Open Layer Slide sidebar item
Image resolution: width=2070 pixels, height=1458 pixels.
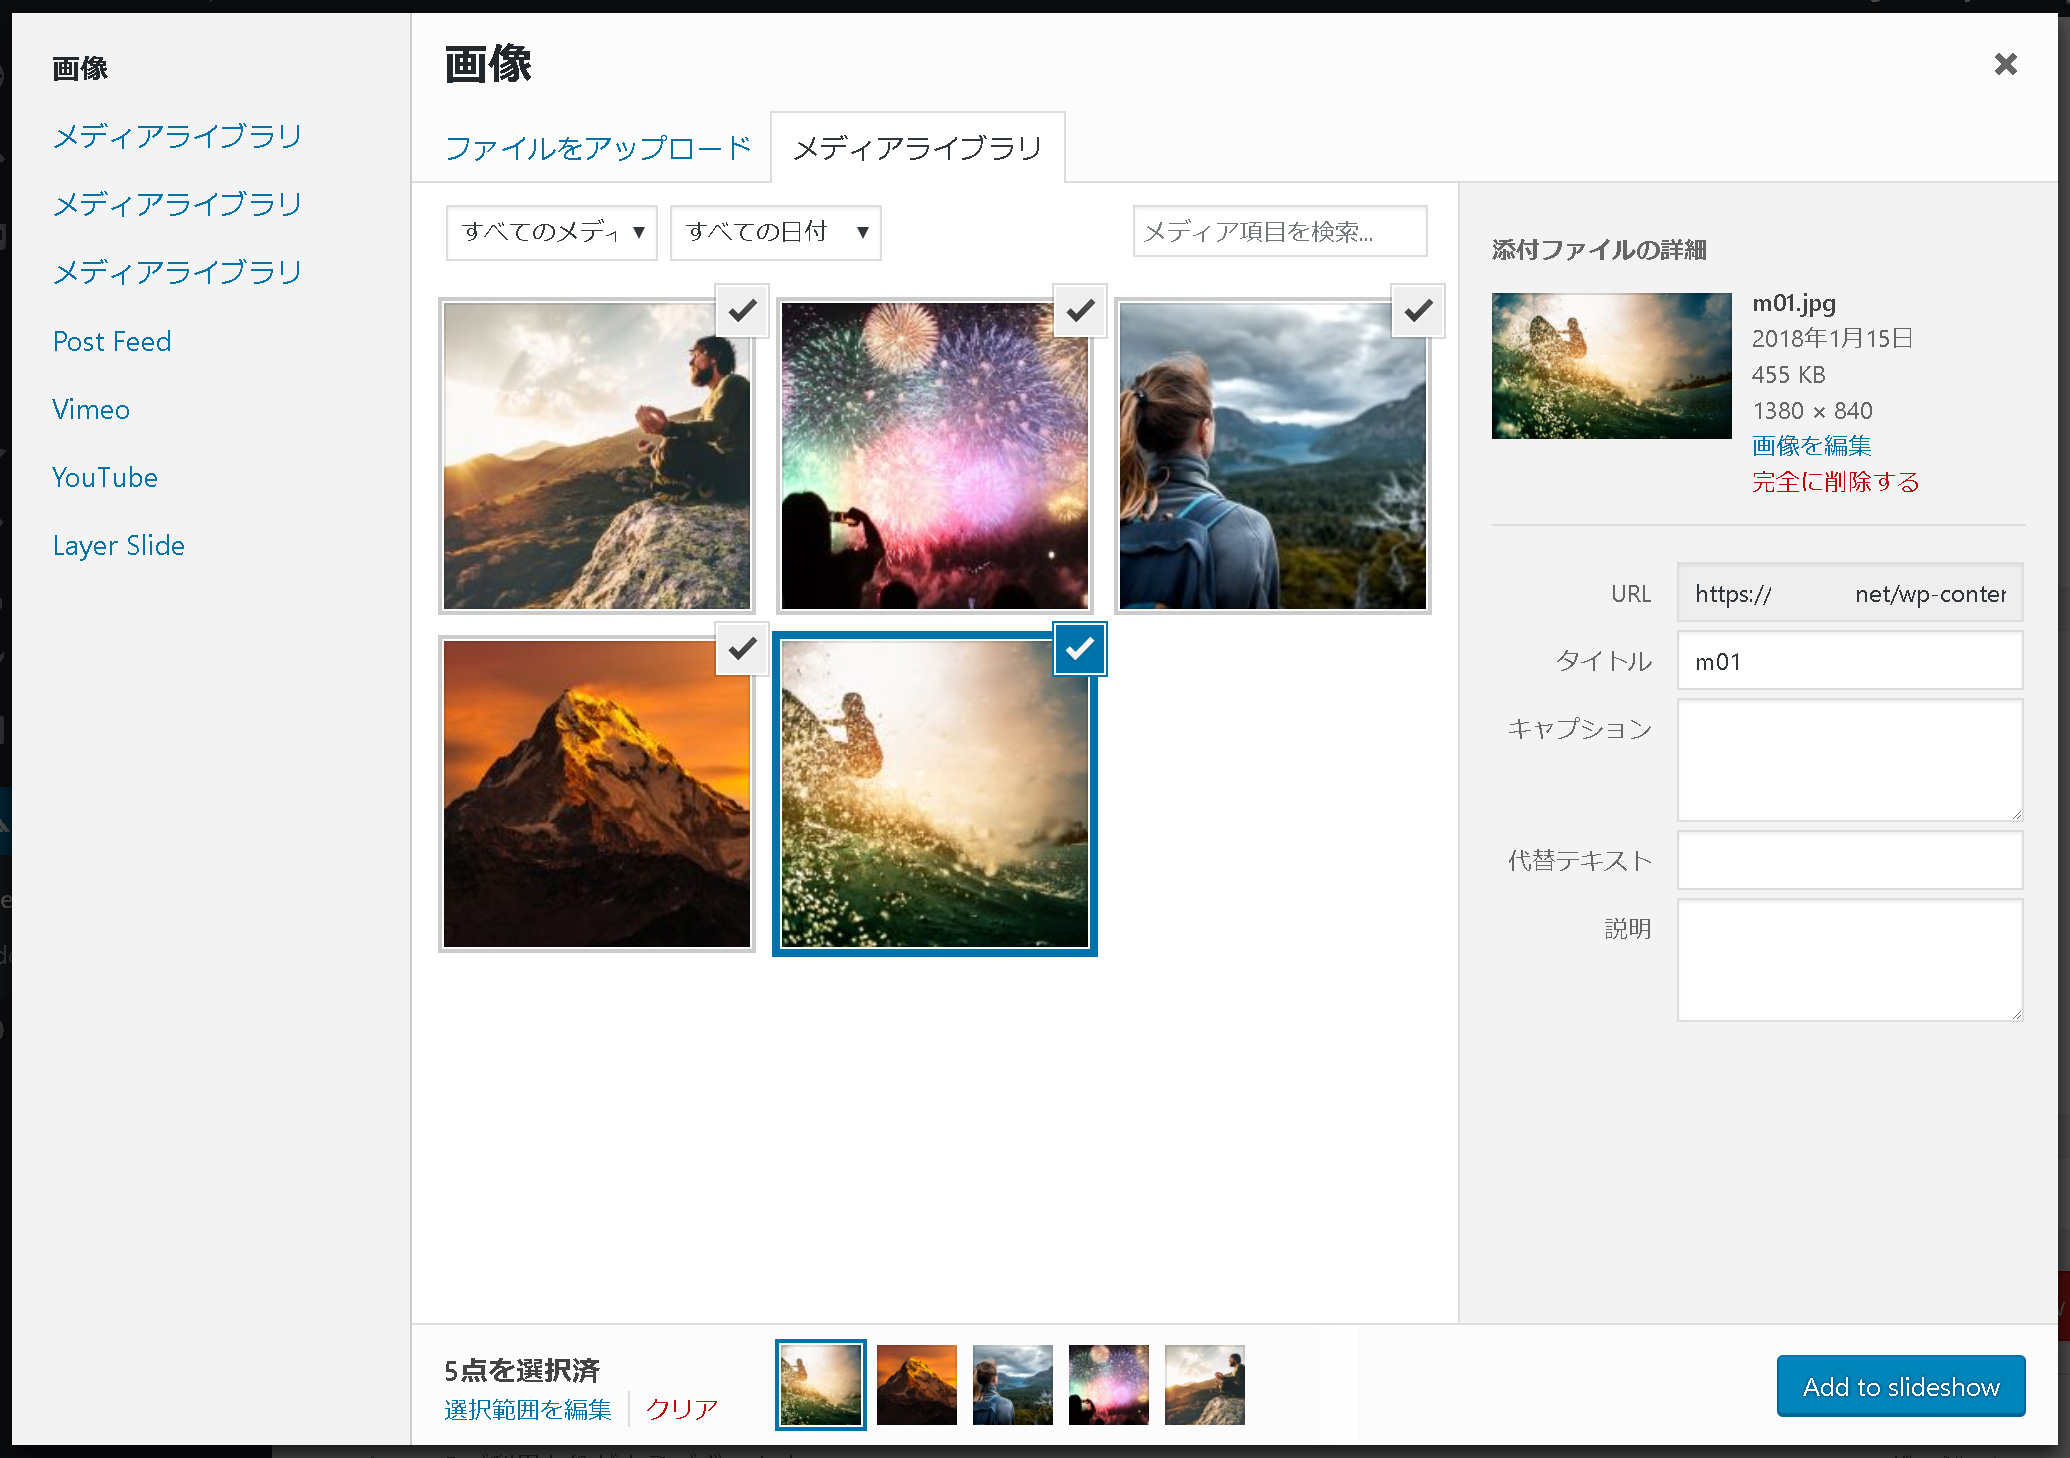[118, 546]
